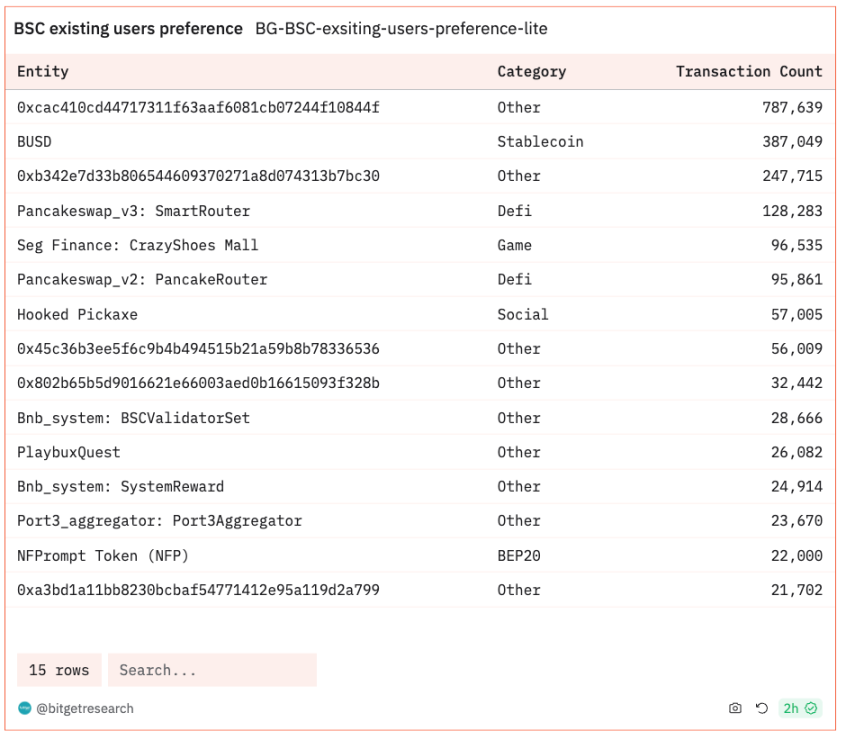This screenshot has width=846, height=740.
Task: Sort by Category column header
Action: coord(531,72)
